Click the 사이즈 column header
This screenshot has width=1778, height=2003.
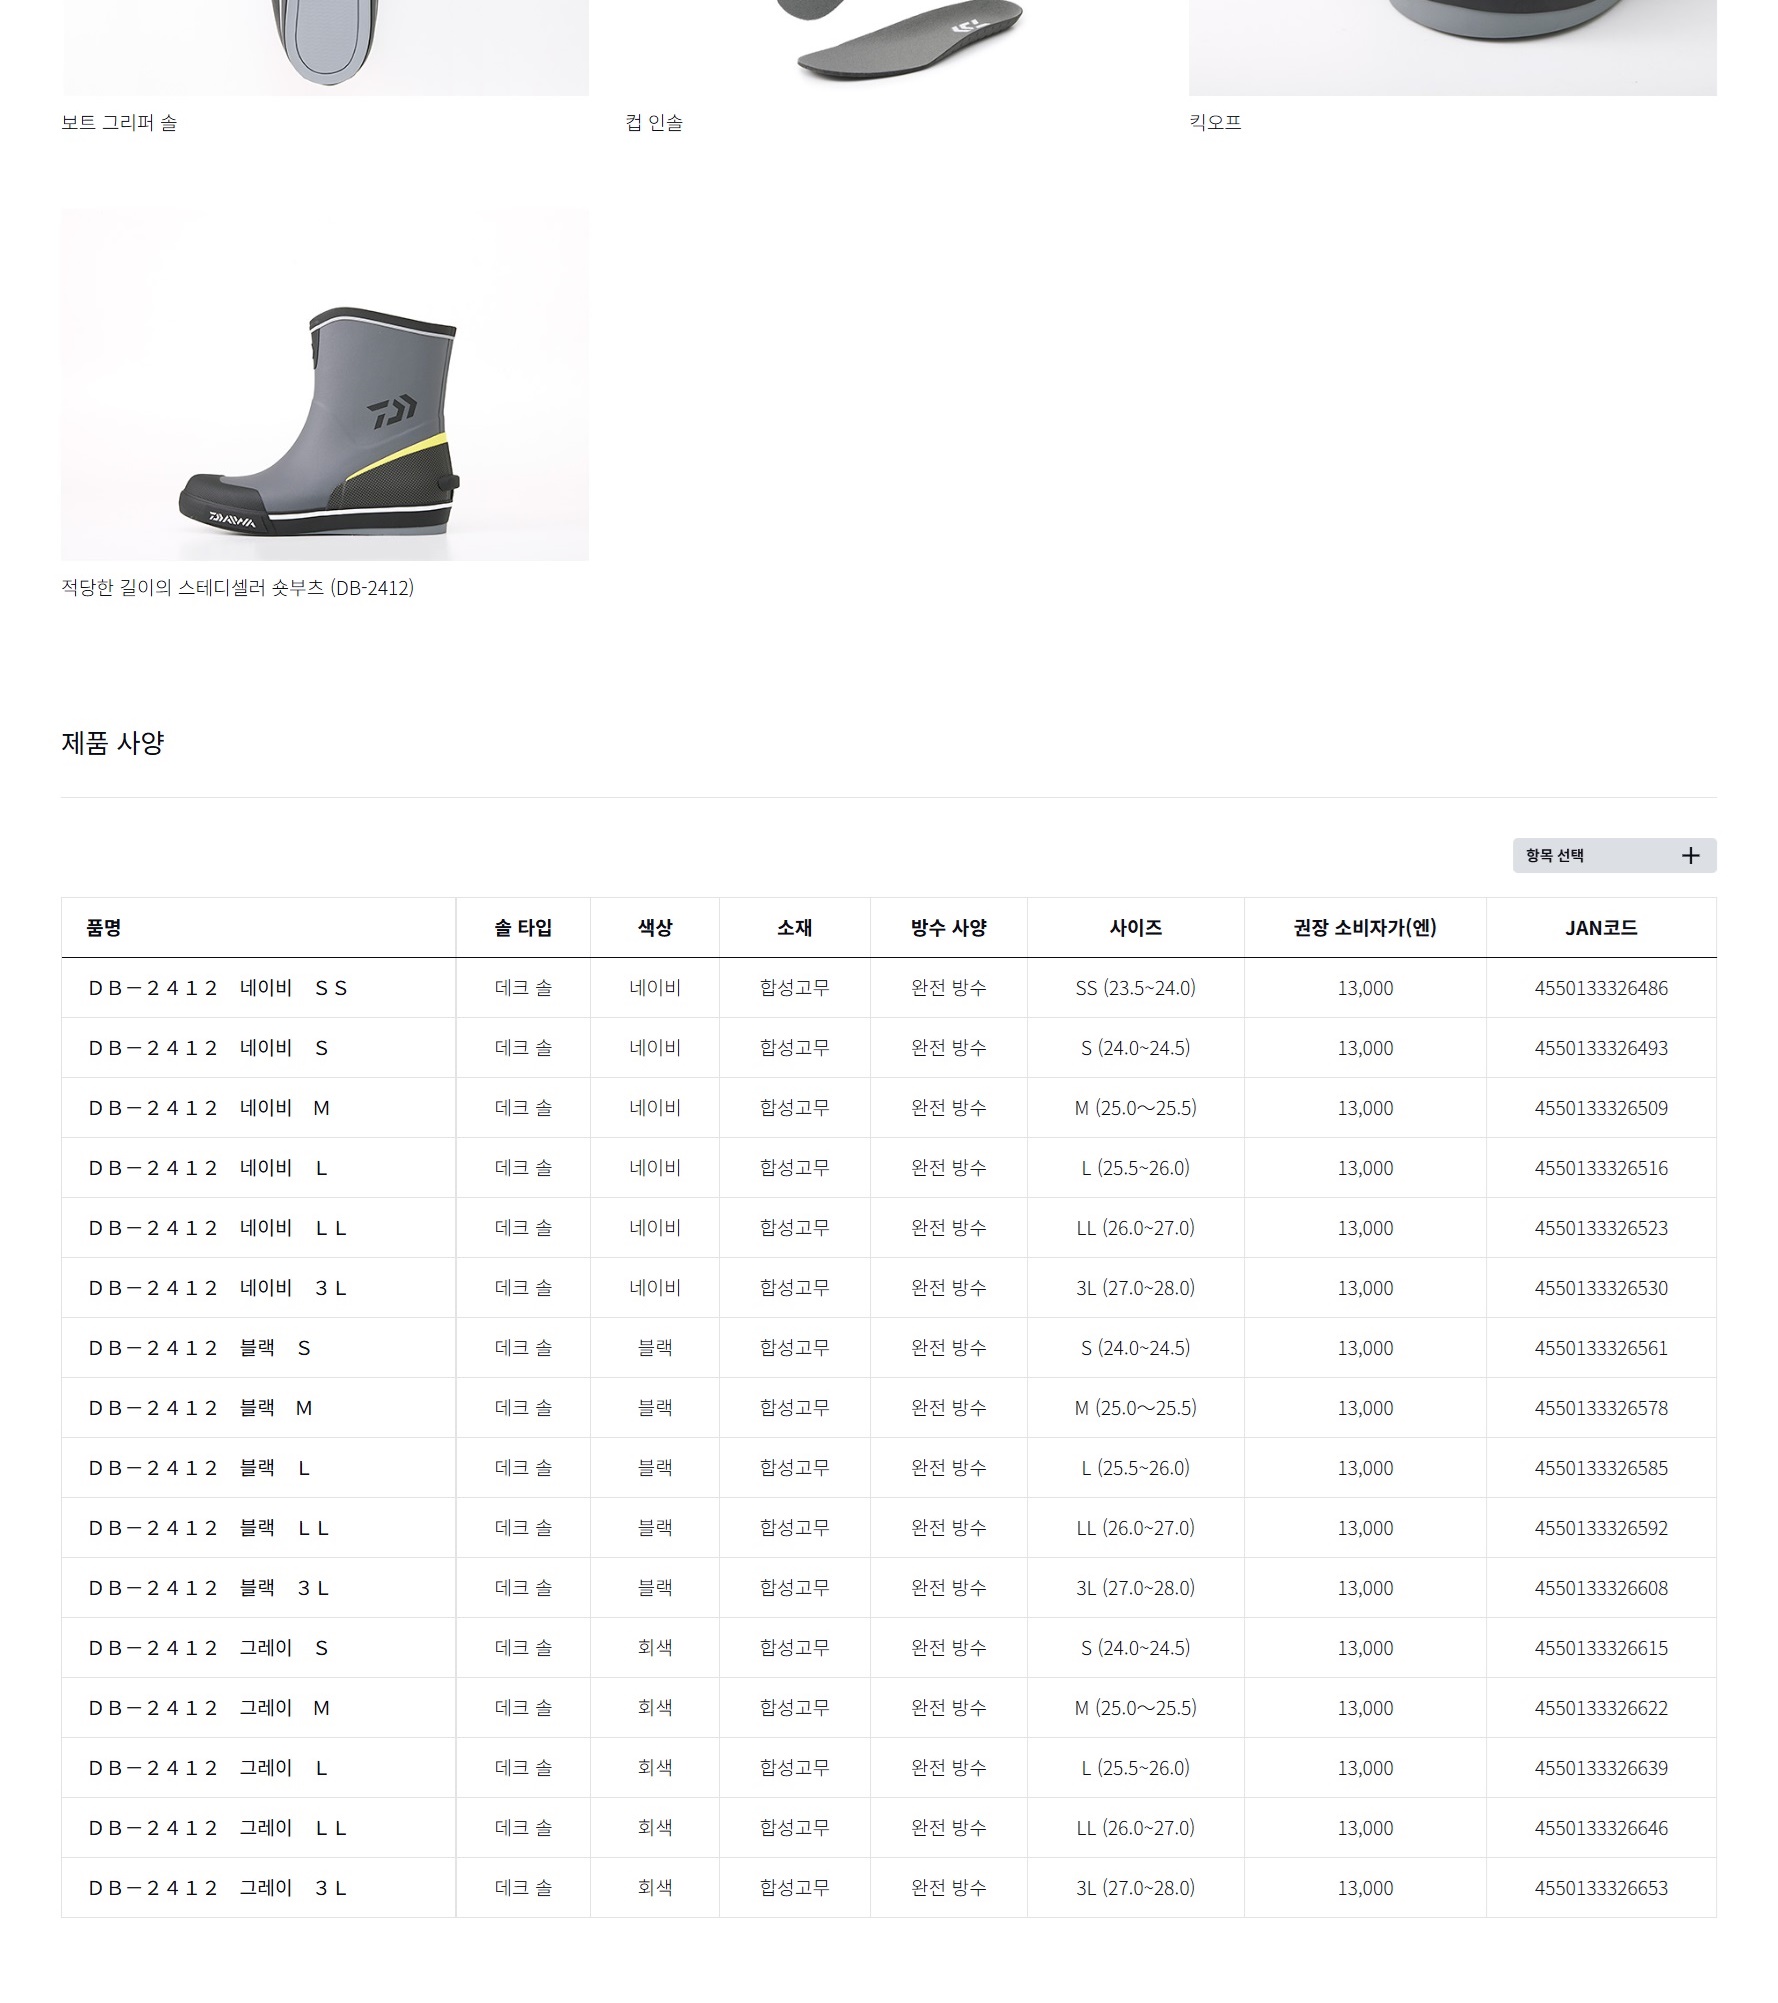click(1135, 928)
